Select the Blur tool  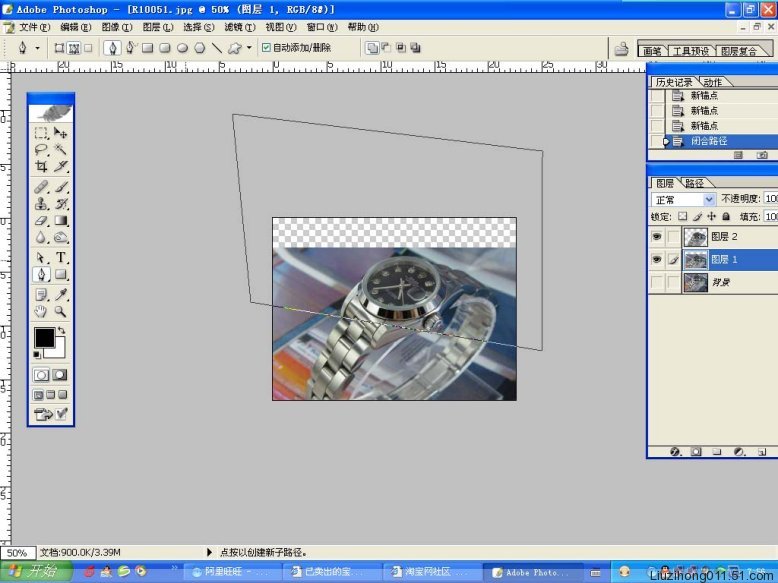coord(41,237)
